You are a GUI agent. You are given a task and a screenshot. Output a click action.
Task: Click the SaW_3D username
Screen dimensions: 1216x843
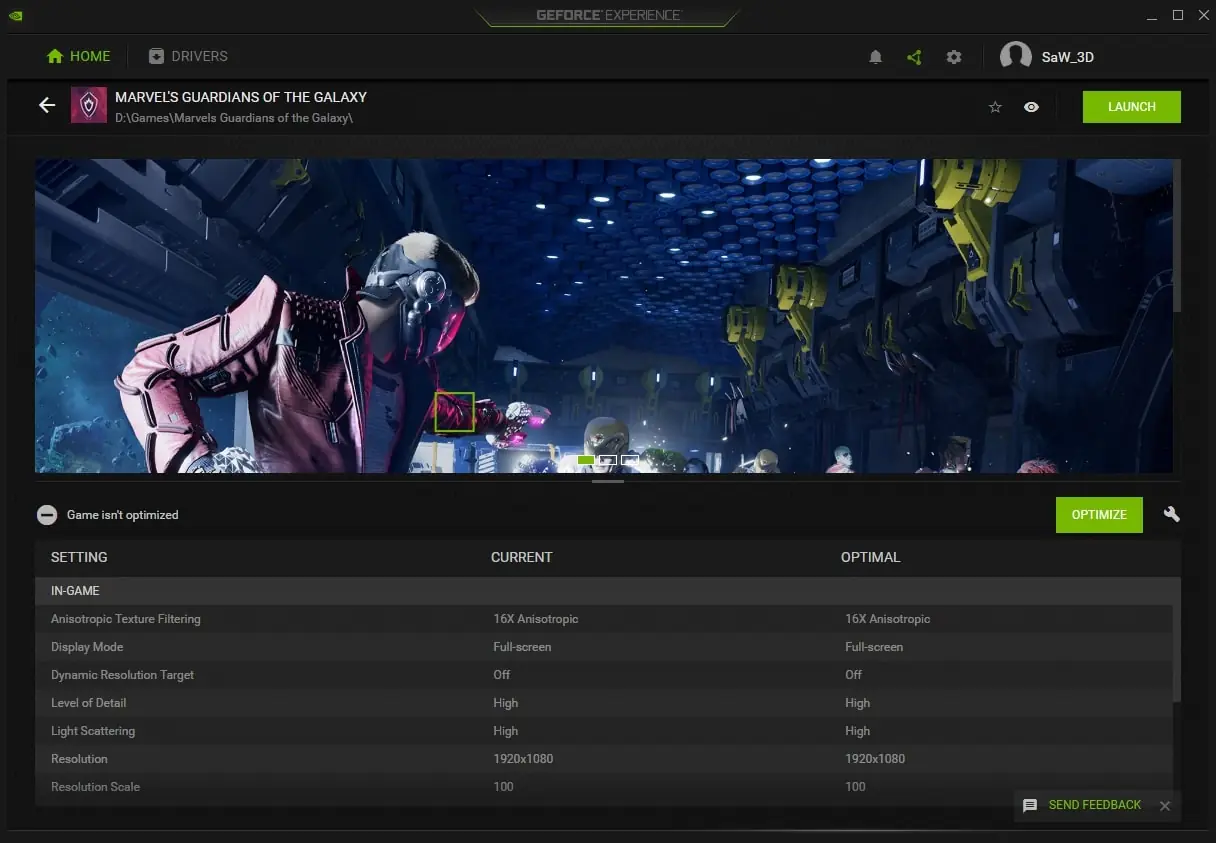(1067, 57)
